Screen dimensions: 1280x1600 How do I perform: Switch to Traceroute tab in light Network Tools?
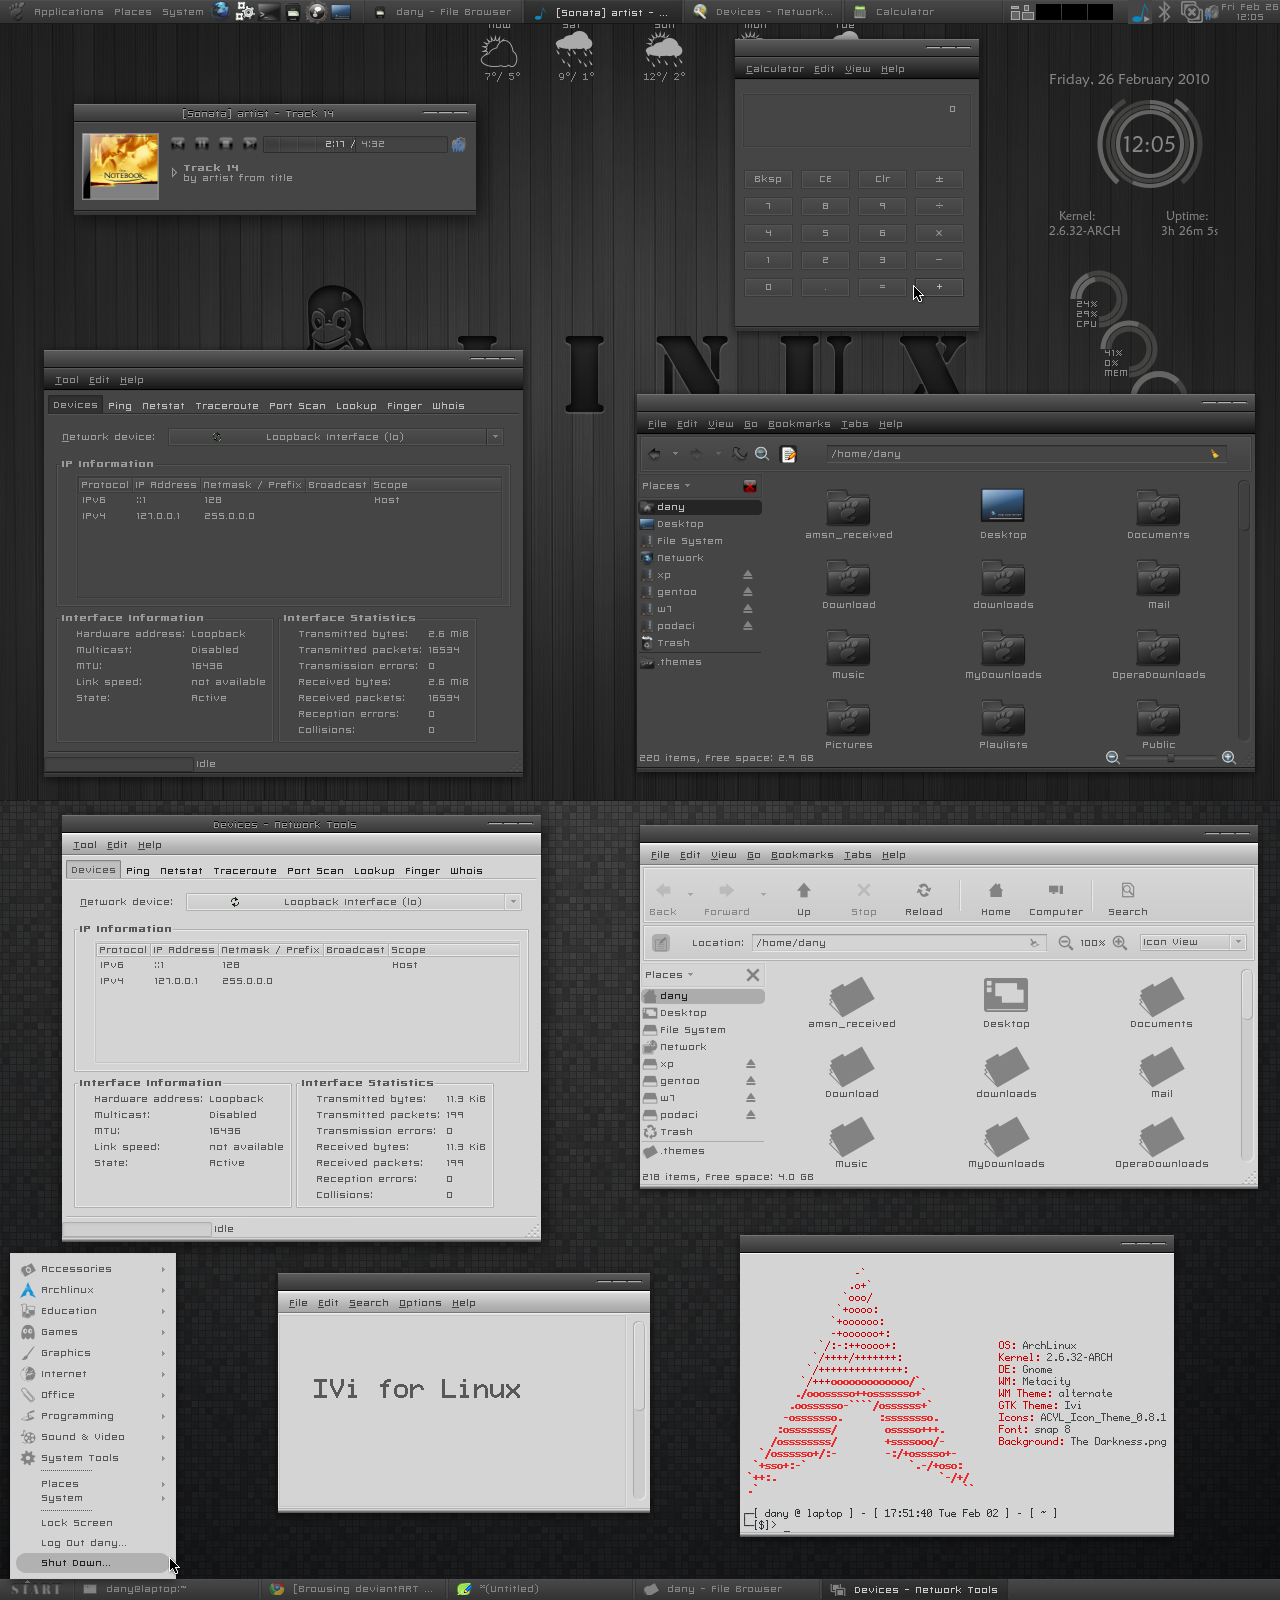click(245, 871)
